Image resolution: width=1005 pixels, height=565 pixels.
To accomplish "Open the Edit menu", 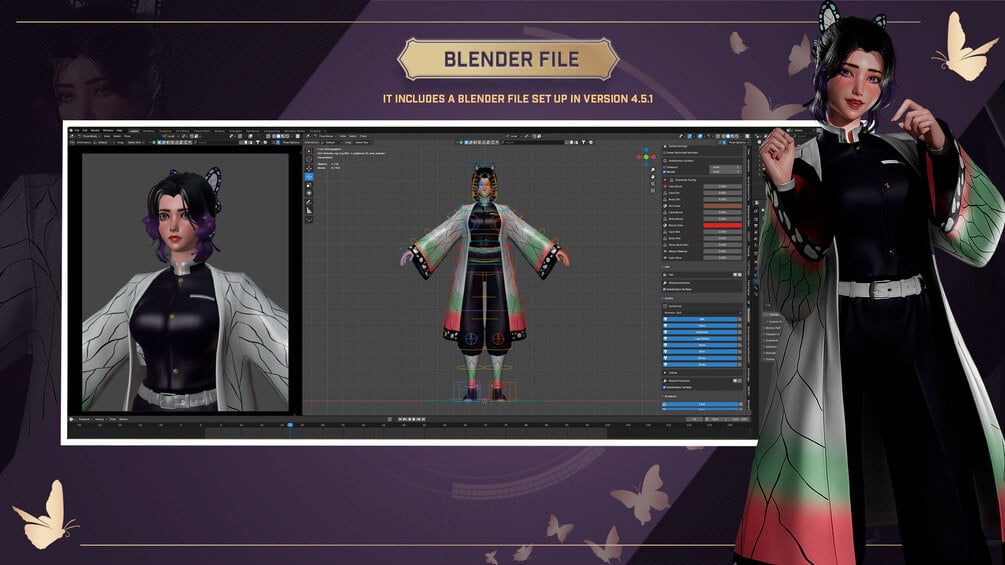I will pos(85,130).
